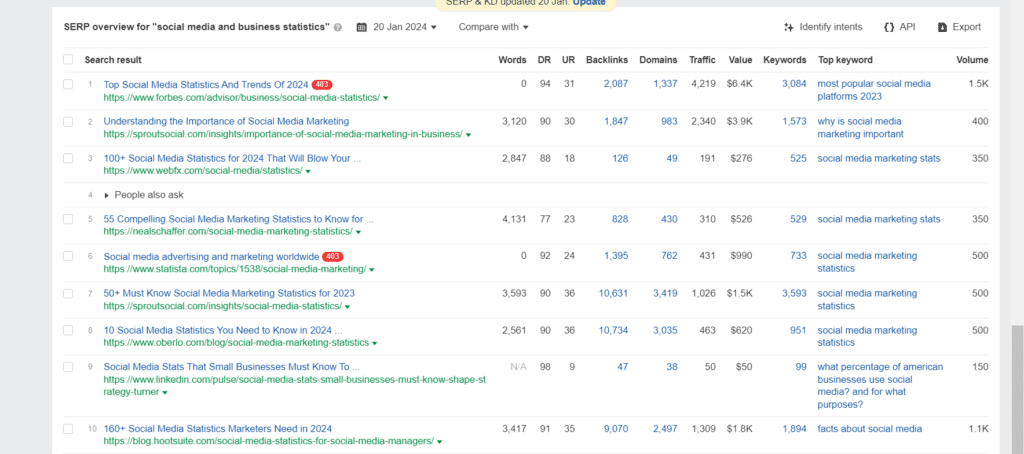Click the vertical scrollbar thumb

pos(1017,390)
